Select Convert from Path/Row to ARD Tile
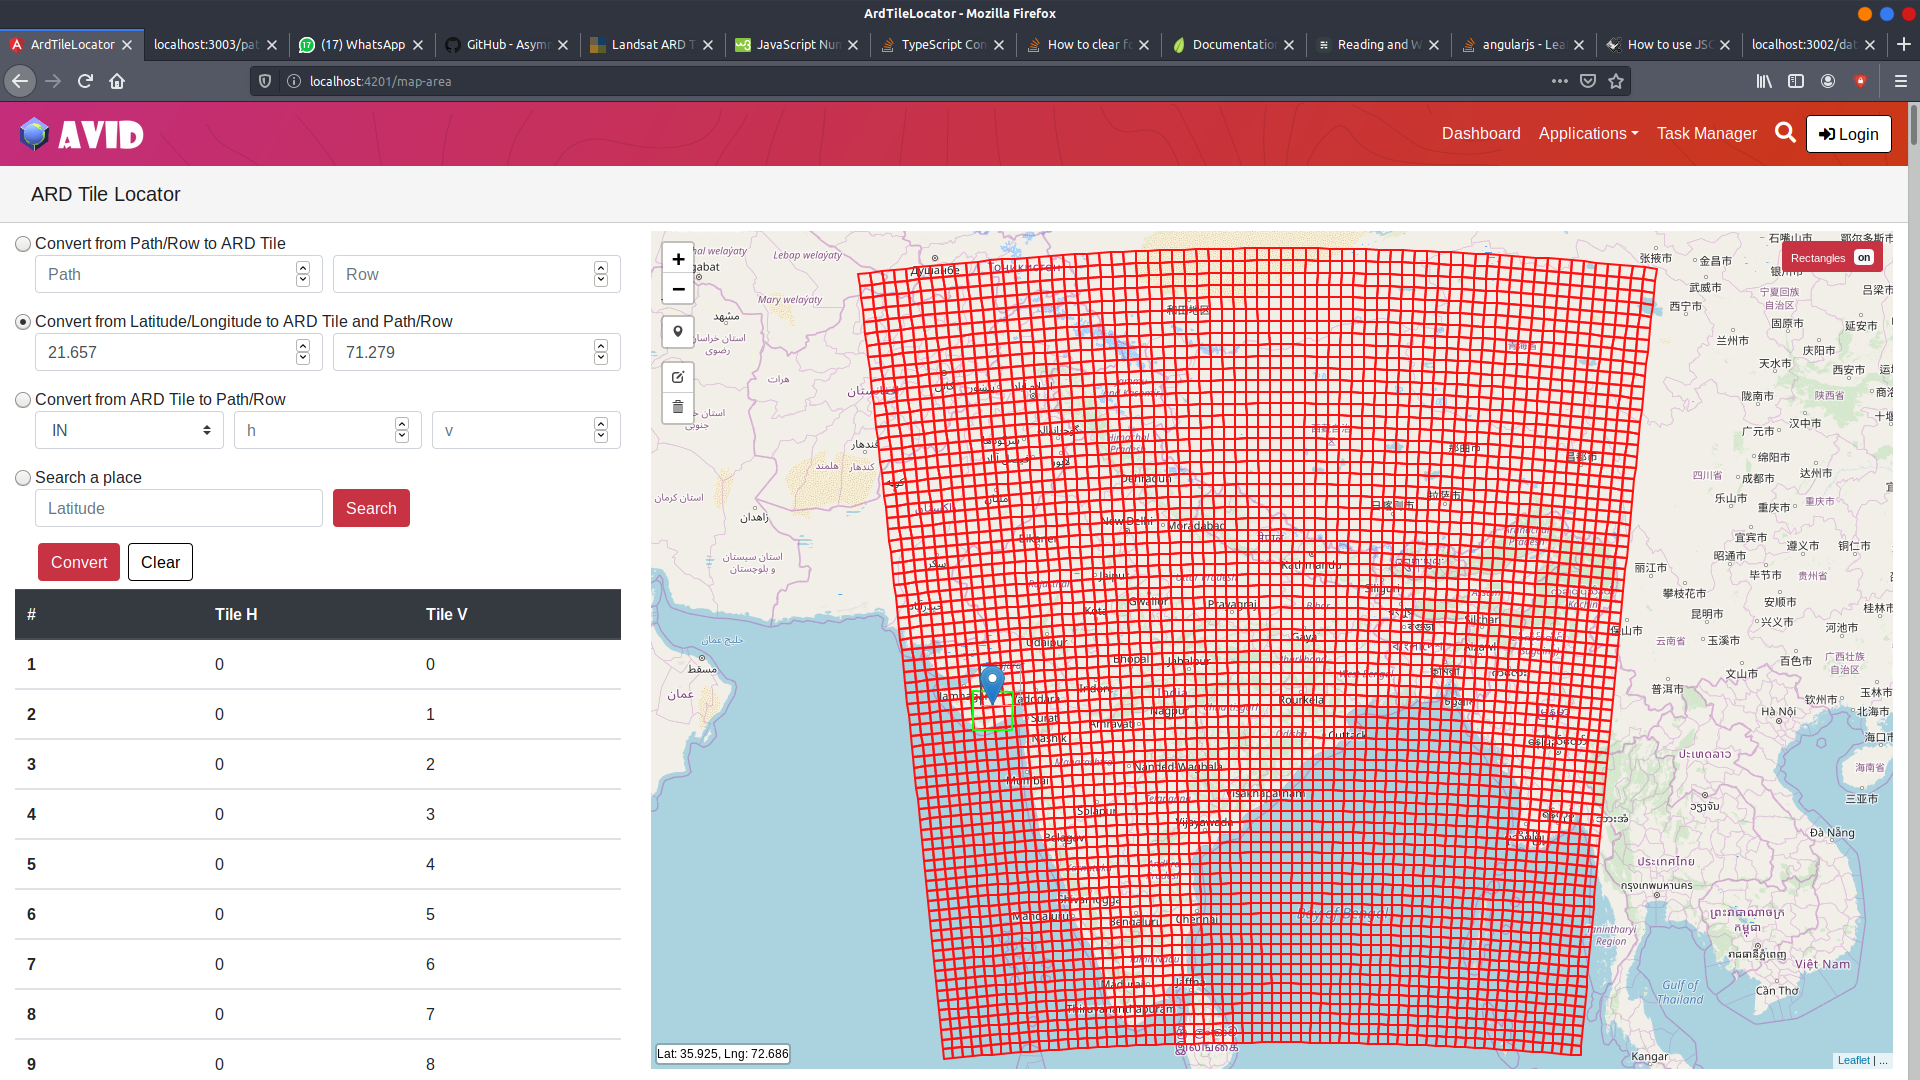This screenshot has height=1080, width=1920. 23,244
